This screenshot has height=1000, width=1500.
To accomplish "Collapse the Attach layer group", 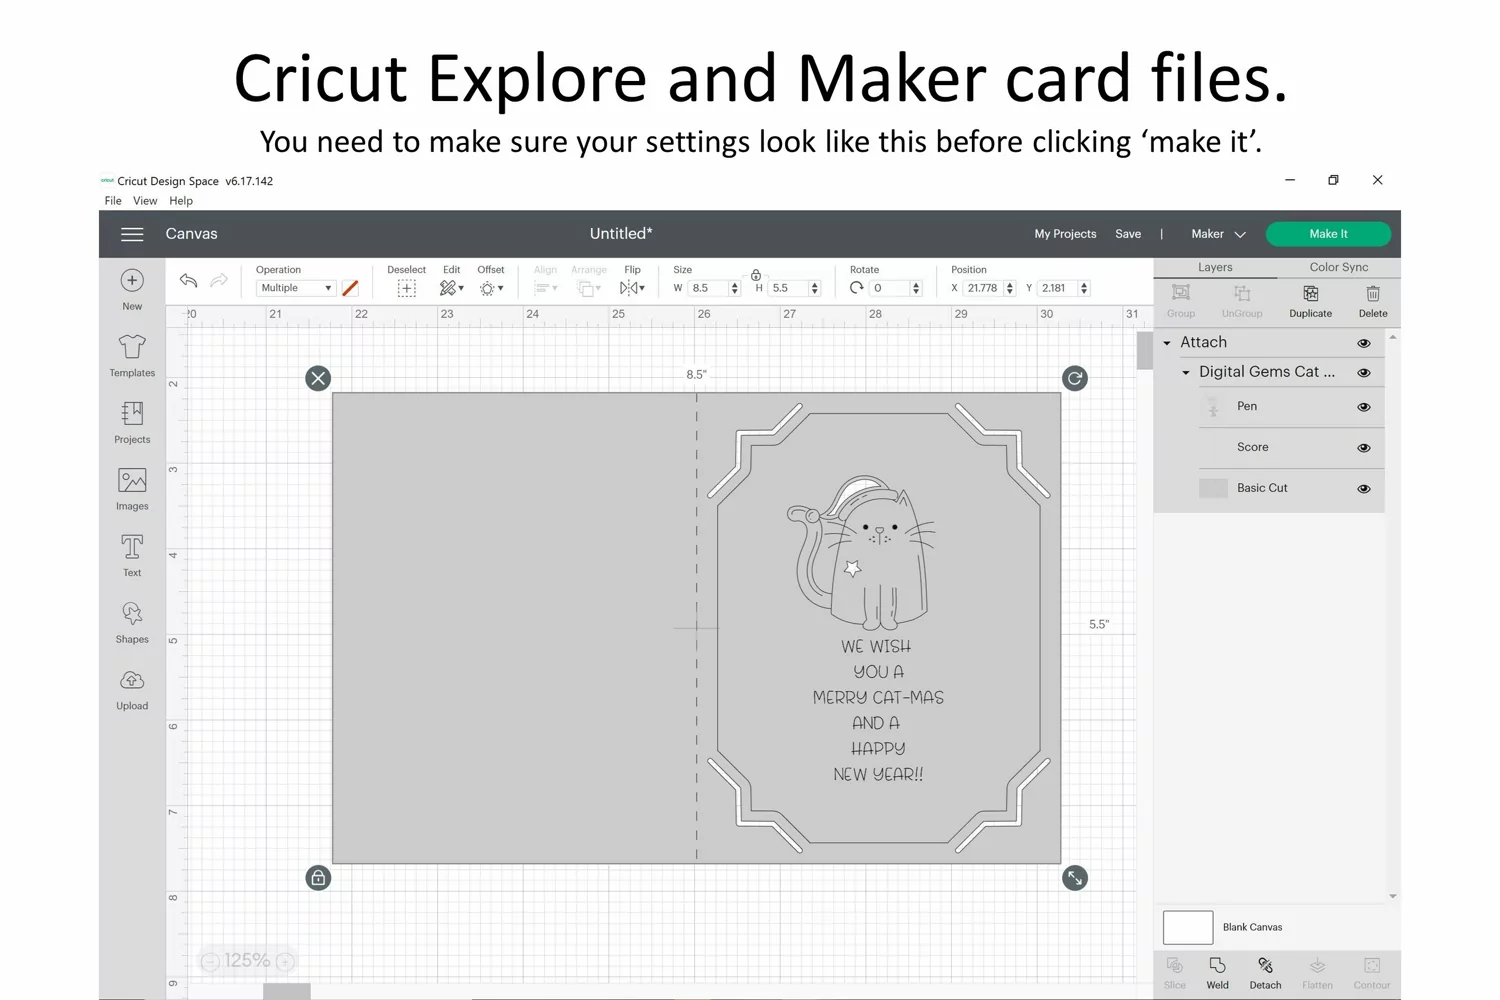I will [1167, 343].
